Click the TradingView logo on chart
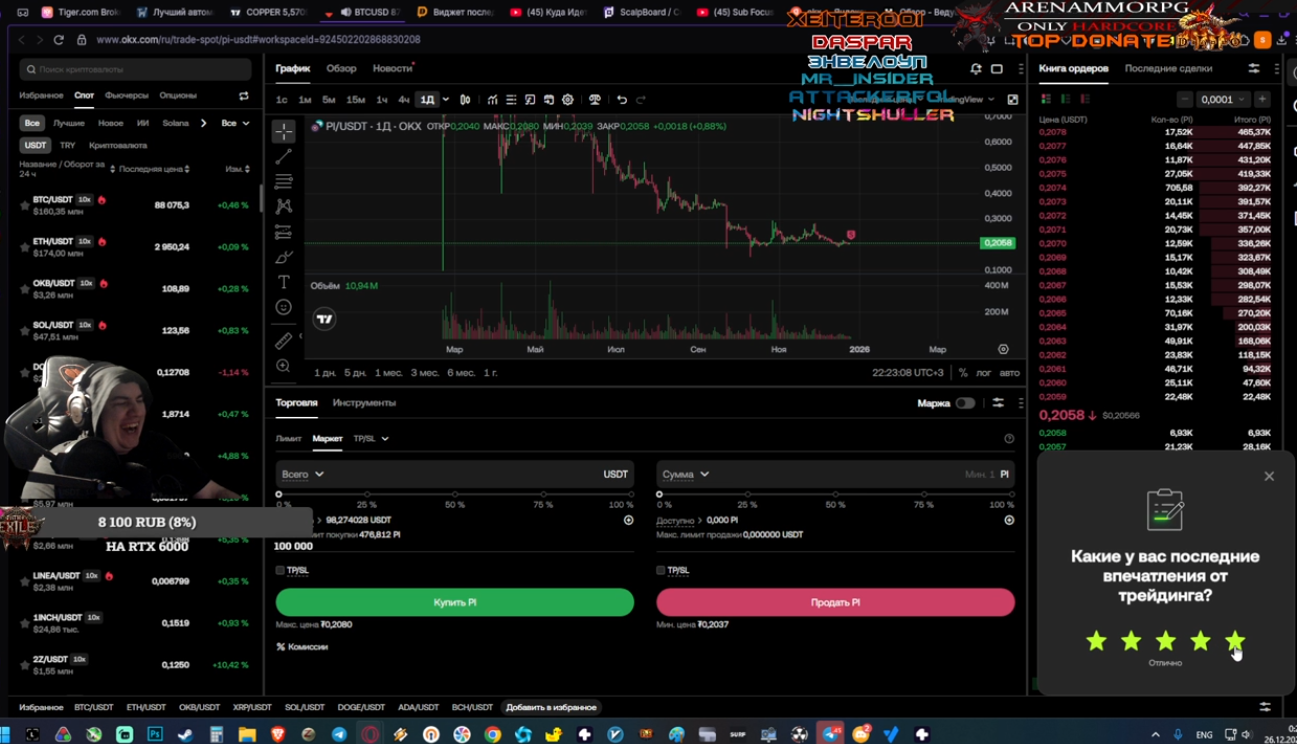This screenshot has height=744, width=1297. (324, 319)
